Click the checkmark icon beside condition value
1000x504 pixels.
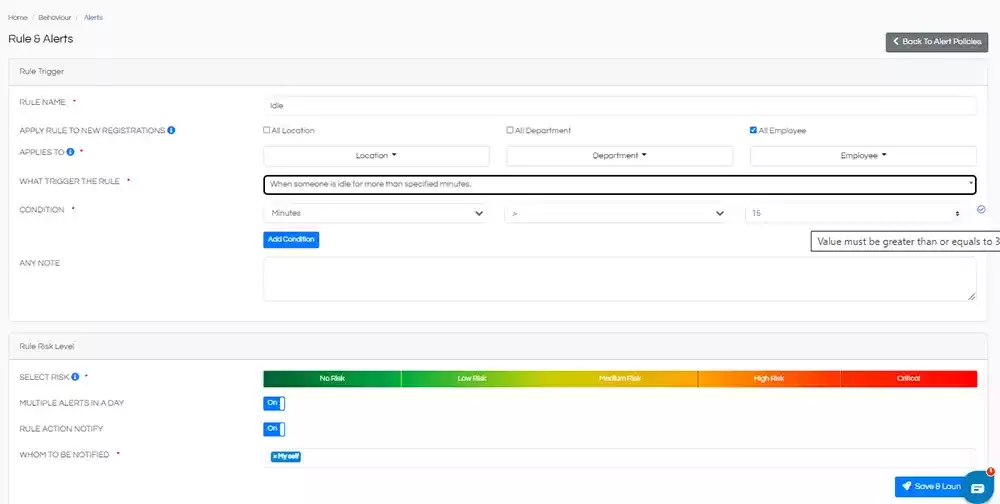click(981, 210)
